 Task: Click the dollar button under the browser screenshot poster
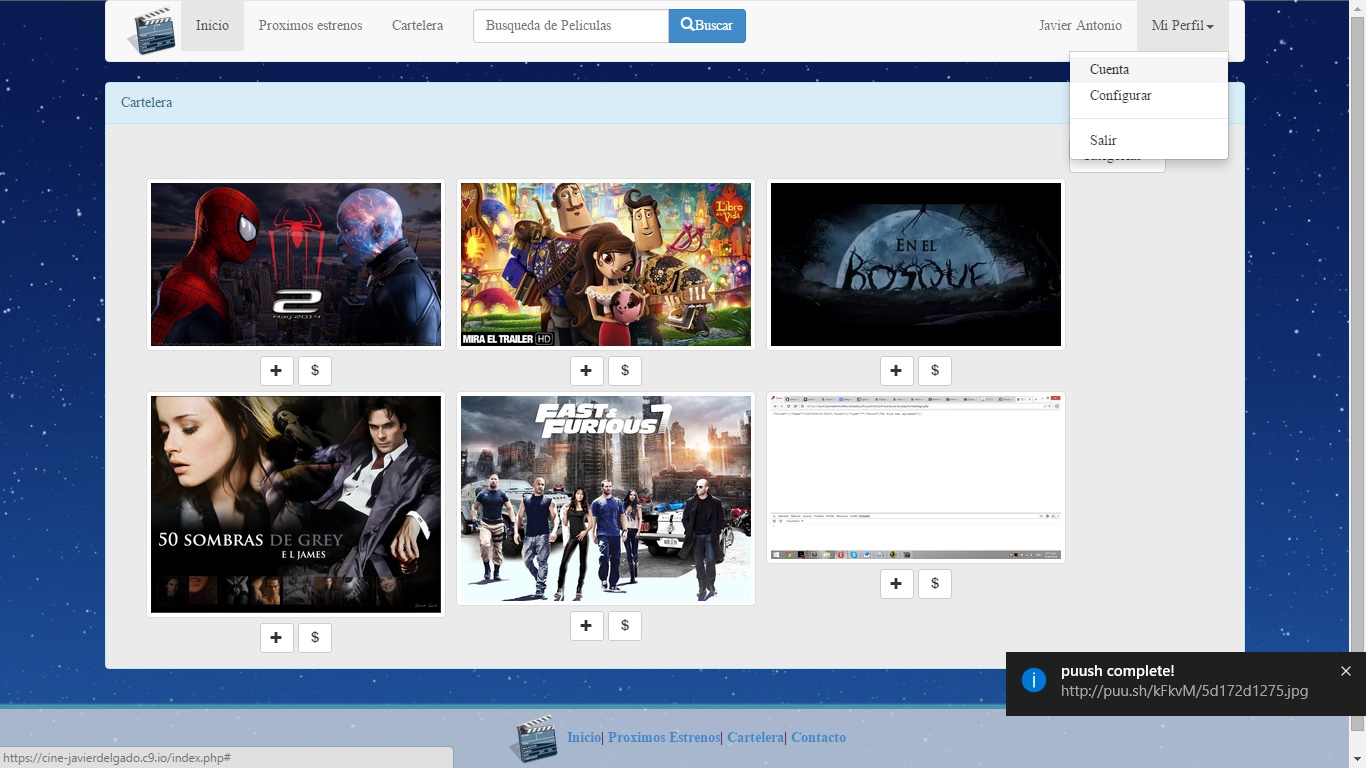point(935,584)
